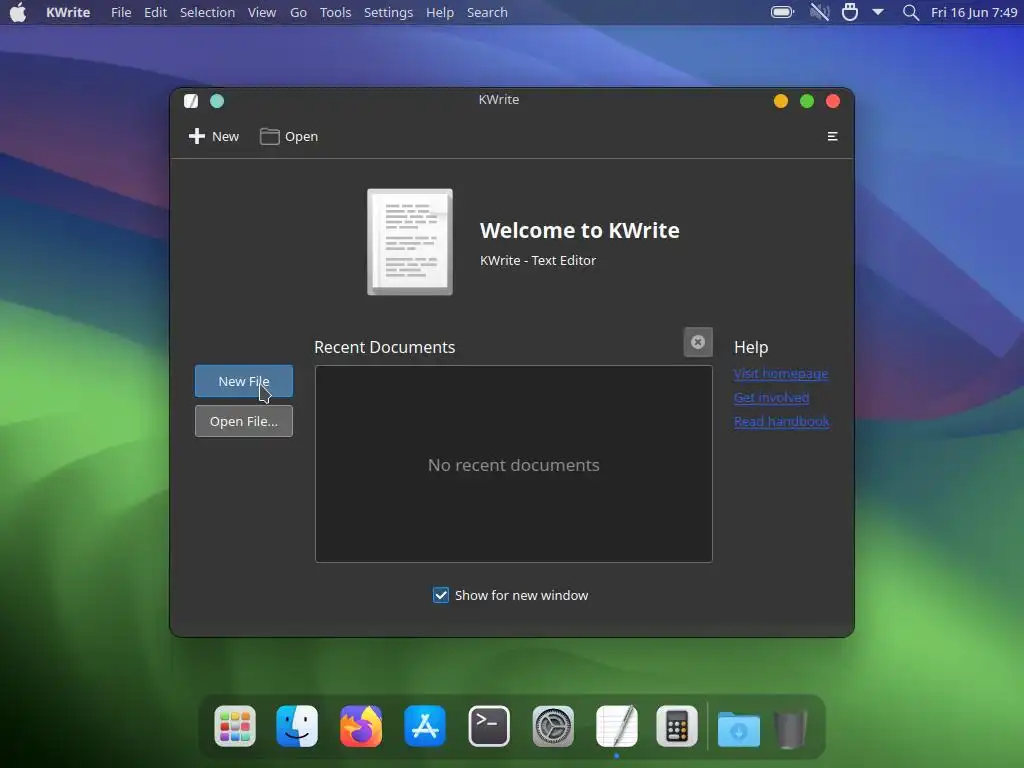Open the Settings menu
The height and width of the screenshot is (768, 1024).
point(388,12)
